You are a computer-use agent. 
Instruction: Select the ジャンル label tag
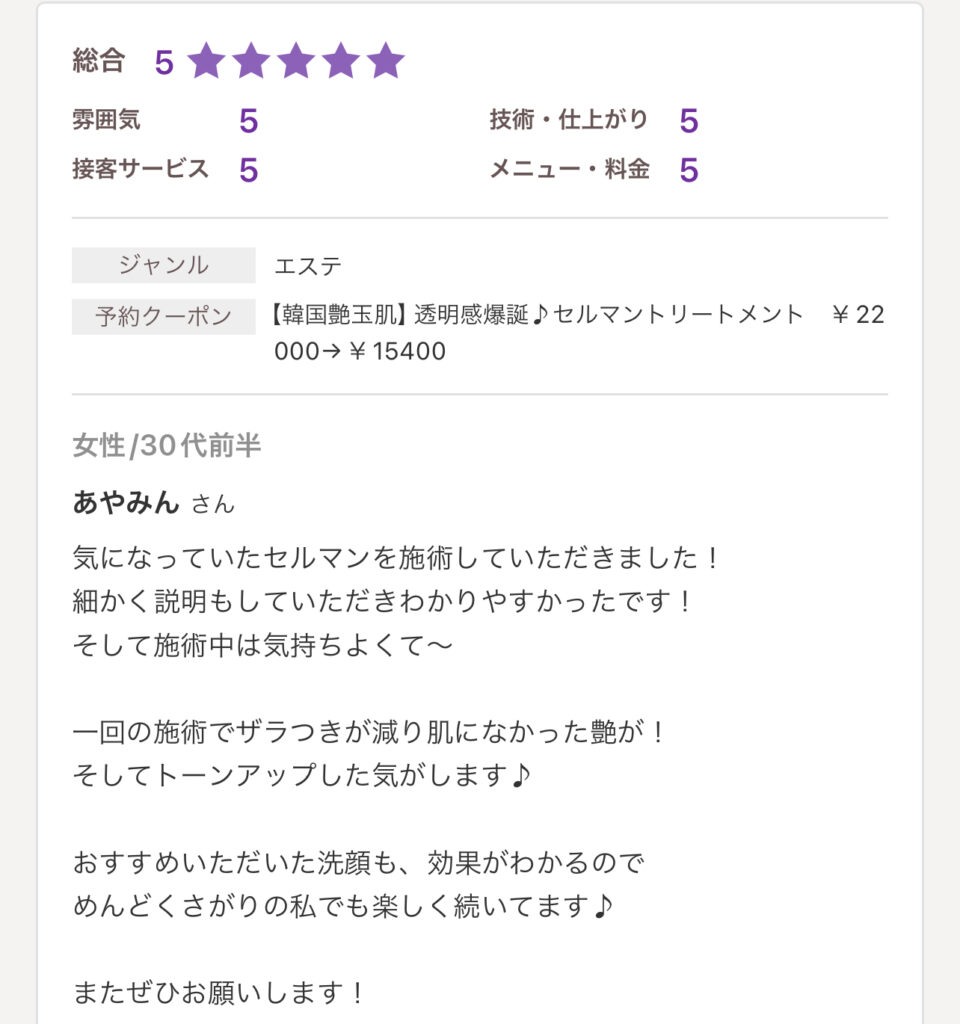coord(164,265)
